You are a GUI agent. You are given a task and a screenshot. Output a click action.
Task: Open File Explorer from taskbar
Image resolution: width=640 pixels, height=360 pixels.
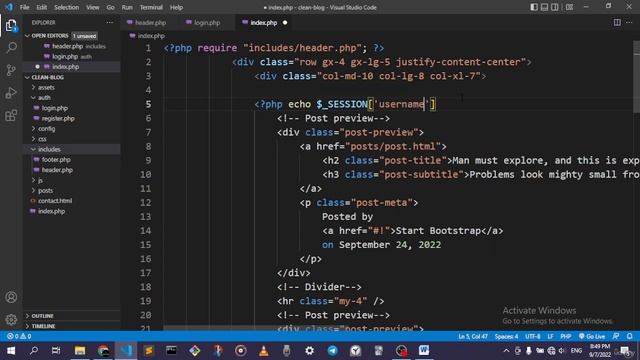(80, 351)
